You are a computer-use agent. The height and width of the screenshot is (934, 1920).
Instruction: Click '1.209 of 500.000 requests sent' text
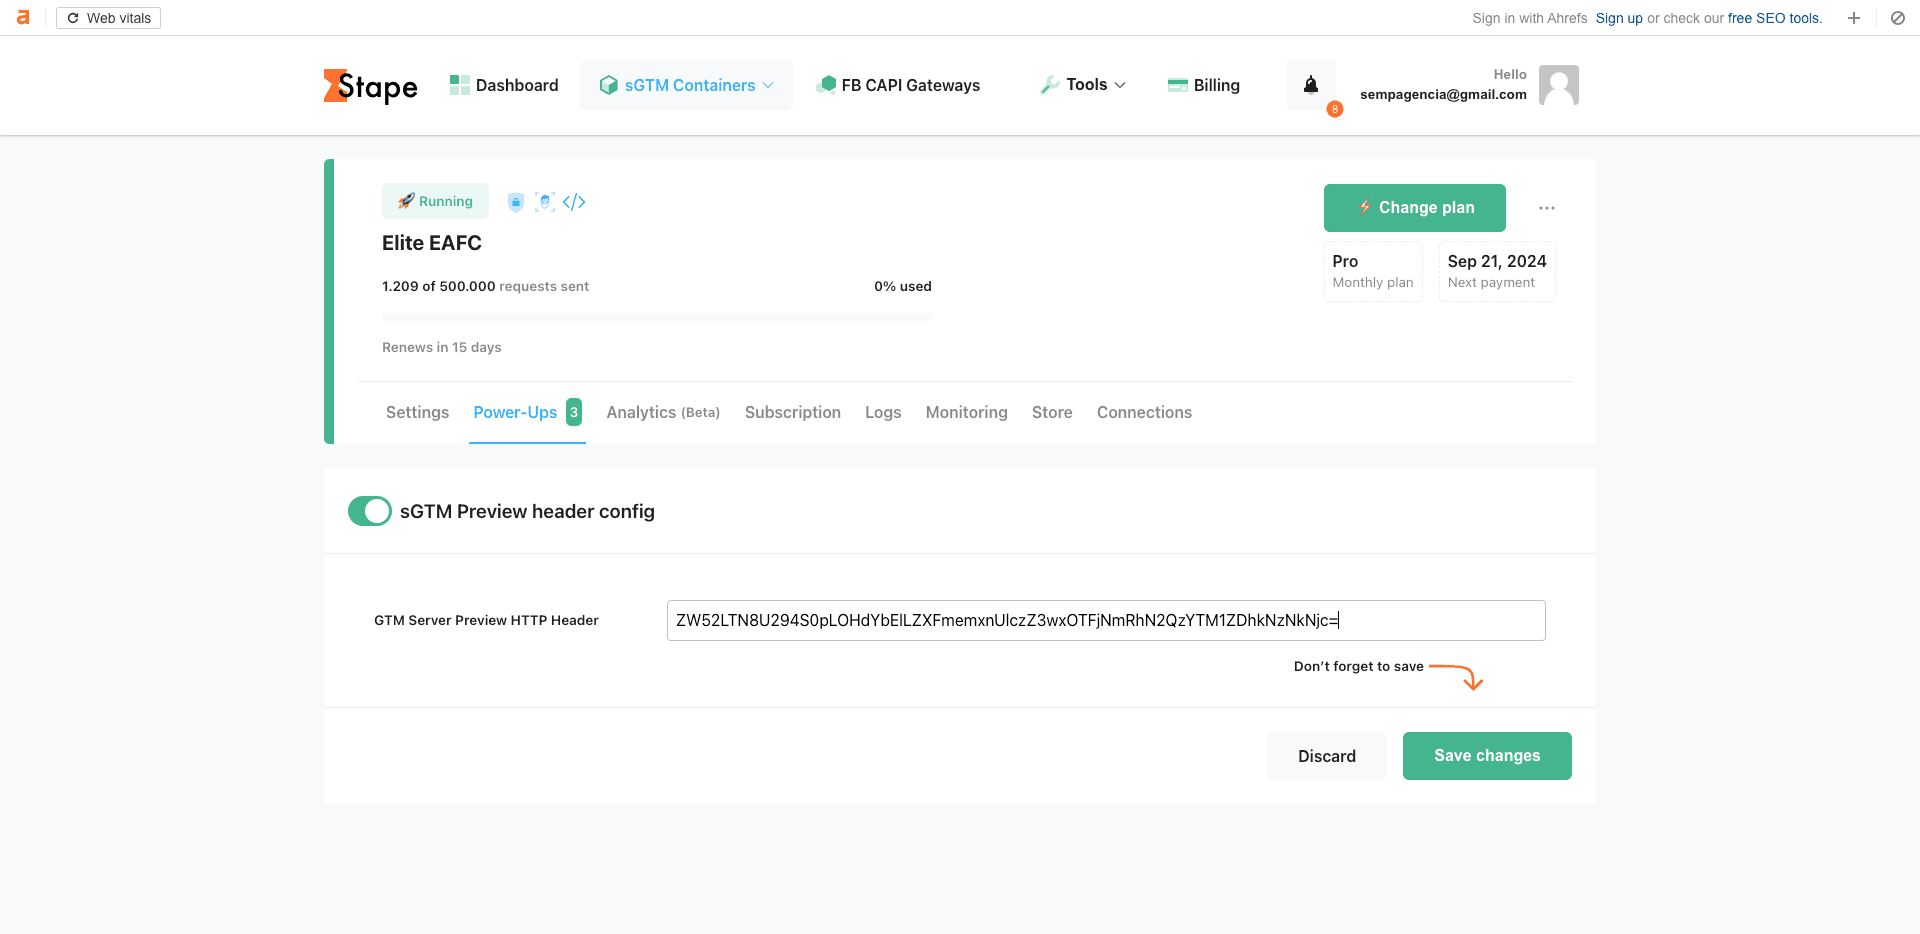[x=485, y=286]
